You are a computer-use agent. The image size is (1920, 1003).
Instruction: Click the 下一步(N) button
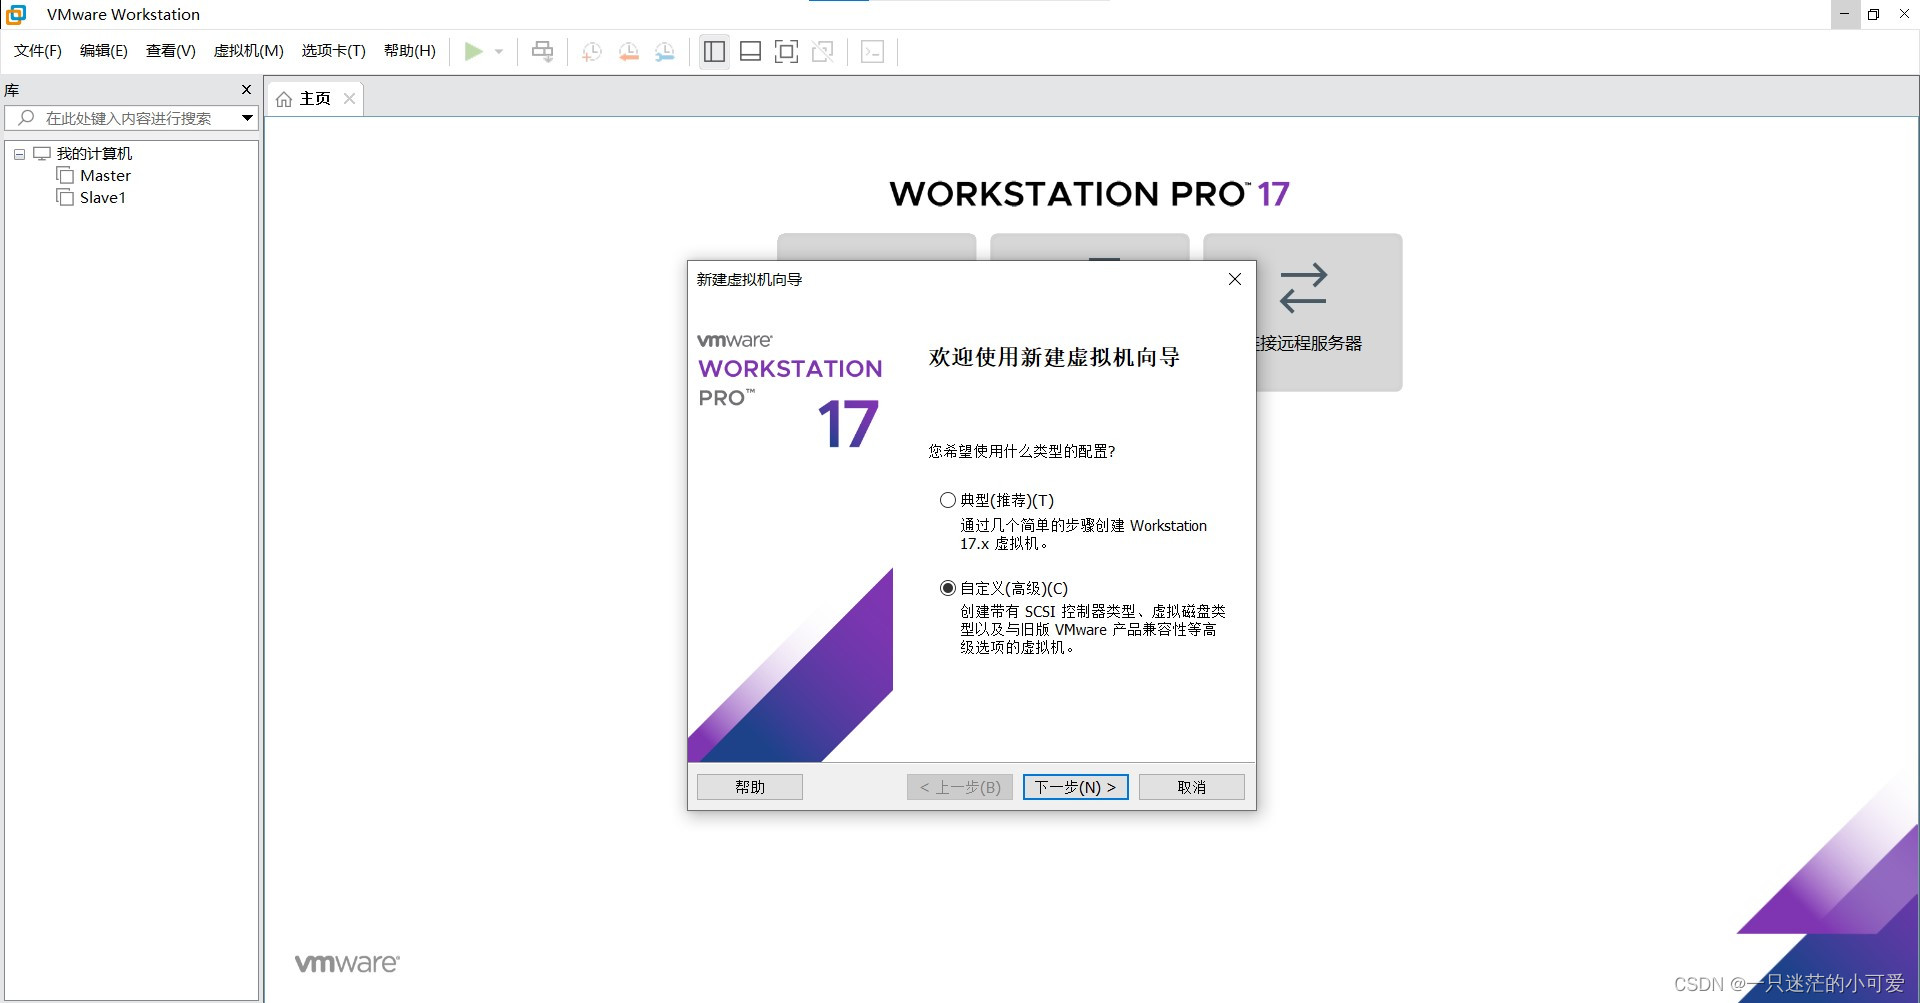(1076, 787)
